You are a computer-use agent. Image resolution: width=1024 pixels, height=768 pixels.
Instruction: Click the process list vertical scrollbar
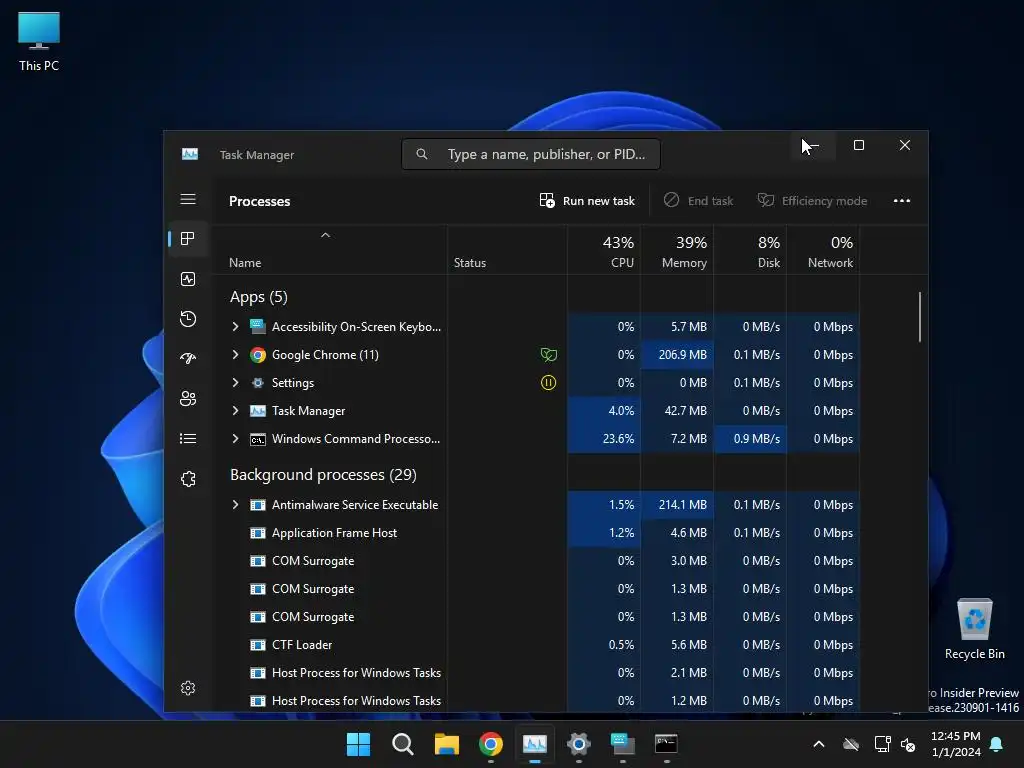click(920, 317)
